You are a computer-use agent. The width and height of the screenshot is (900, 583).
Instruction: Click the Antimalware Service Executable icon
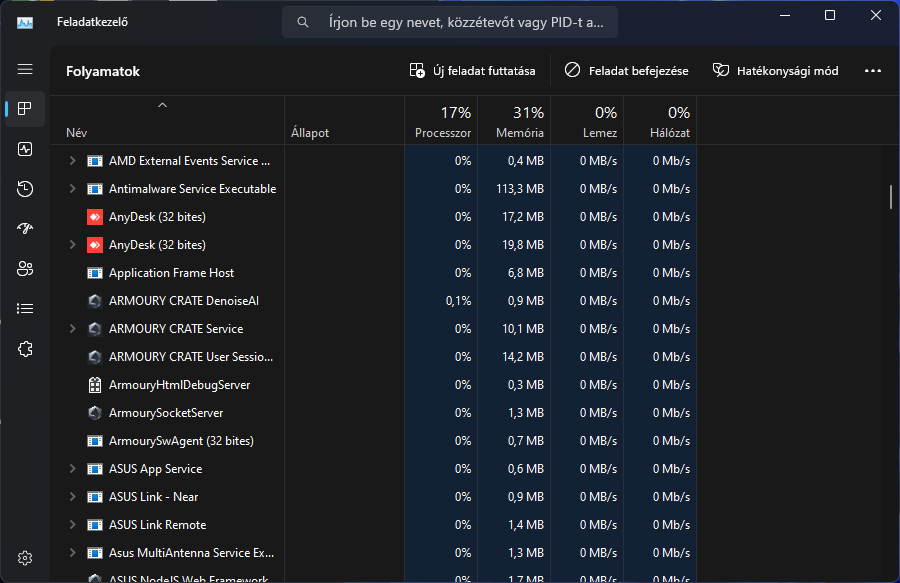tap(95, 189)
